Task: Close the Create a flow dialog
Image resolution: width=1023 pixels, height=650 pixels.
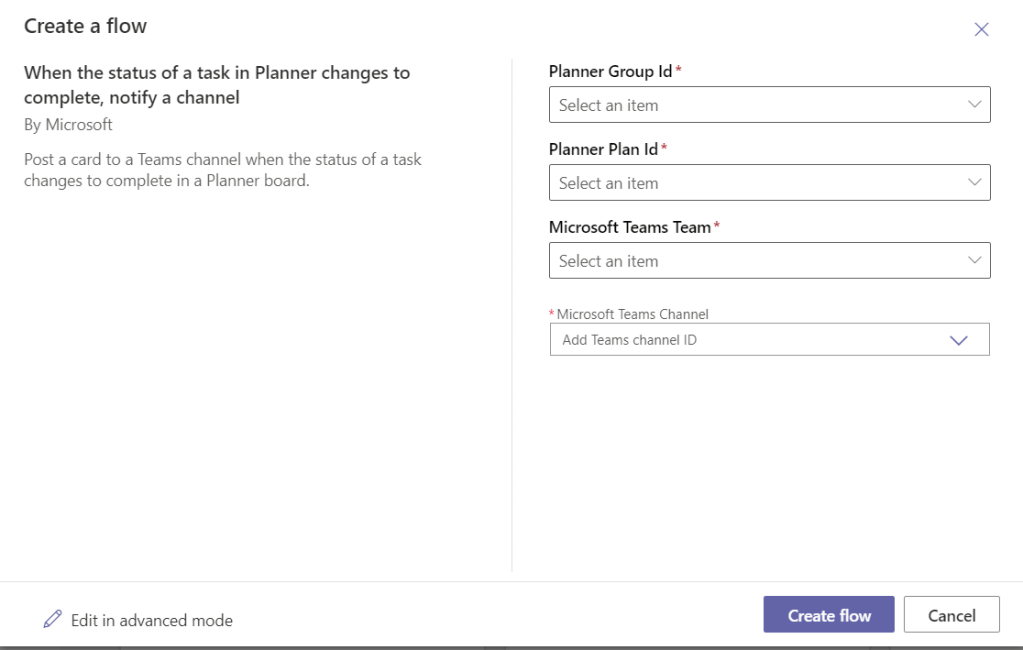Action: point(981,29)
